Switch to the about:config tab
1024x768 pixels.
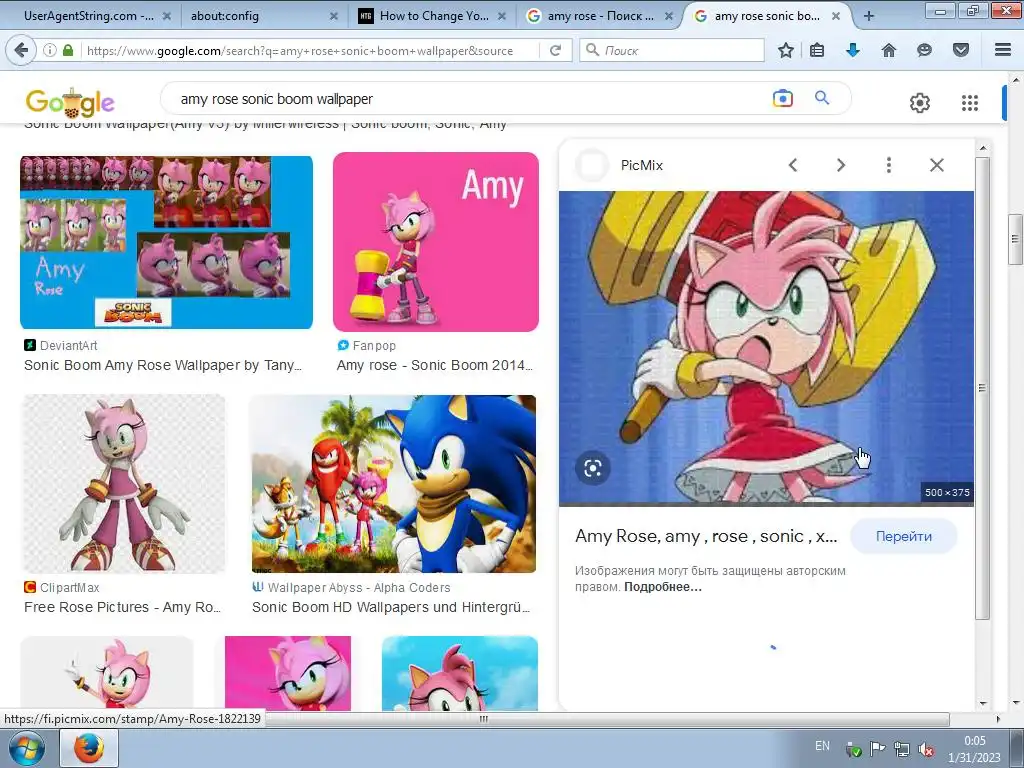pyautogui.click(x=225, y=16)
